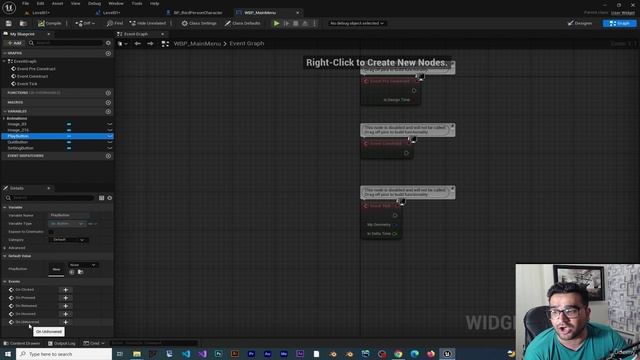The image size is (640, 360).
Task: Open Details panel settings gear
Action: (x=110, y=198)
